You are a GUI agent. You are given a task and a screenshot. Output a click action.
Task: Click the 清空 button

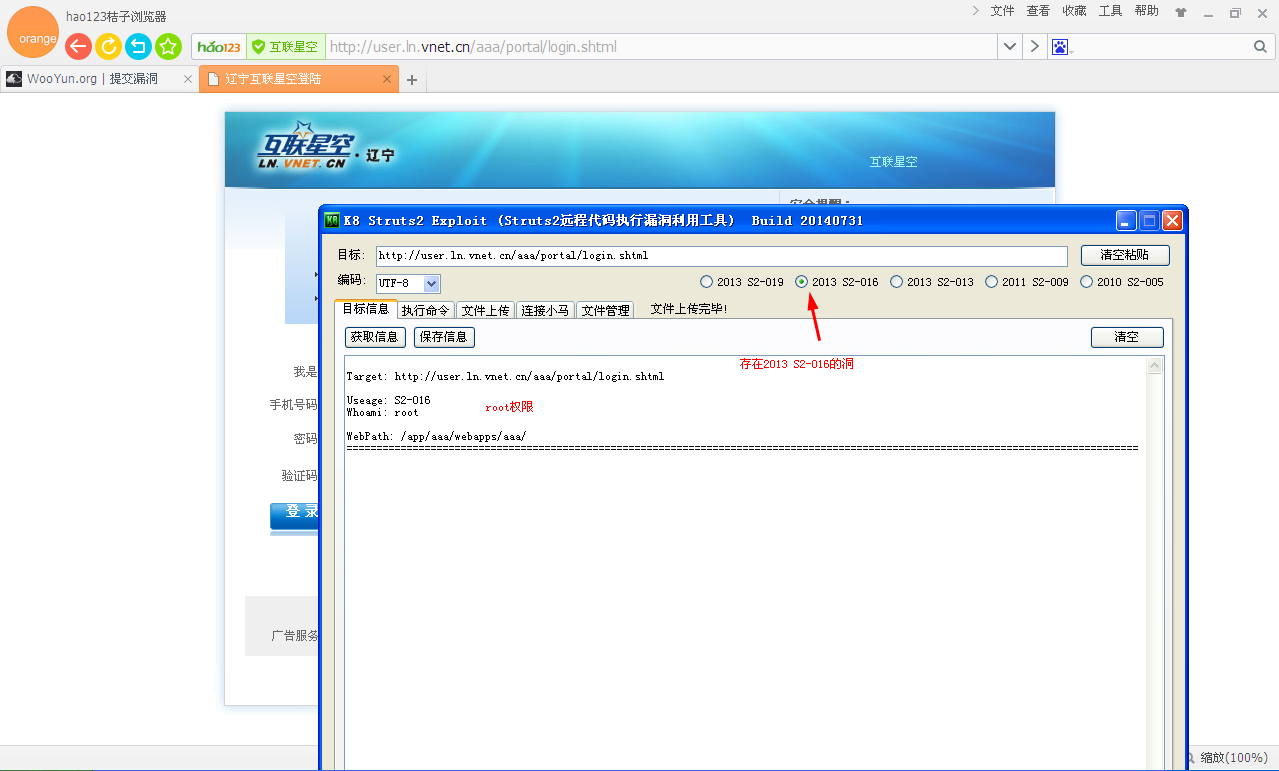[x=1127, y=337]
